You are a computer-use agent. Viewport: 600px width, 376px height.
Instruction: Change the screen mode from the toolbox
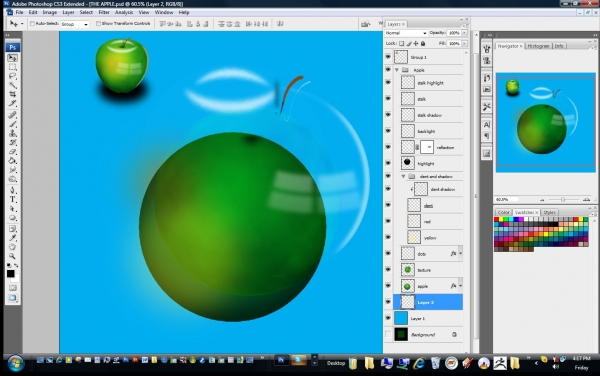tap(13, 298)
